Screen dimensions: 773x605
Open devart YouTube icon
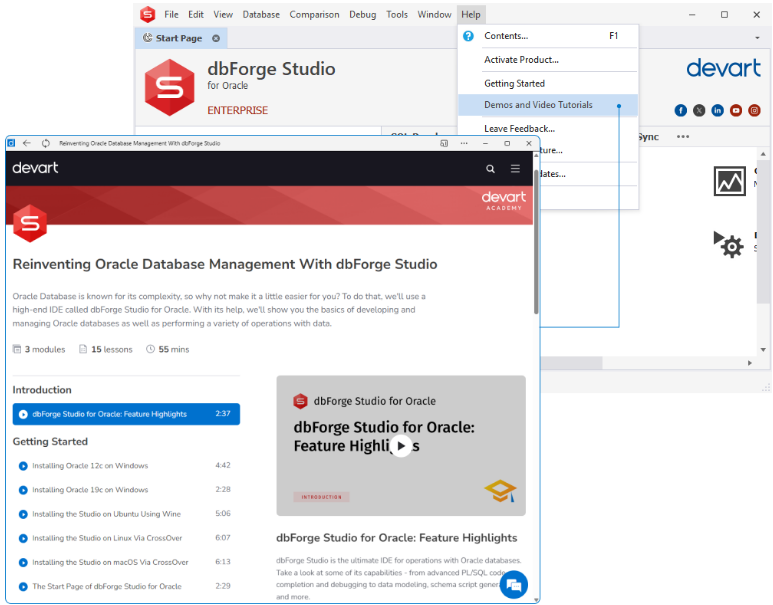point(736,110)
